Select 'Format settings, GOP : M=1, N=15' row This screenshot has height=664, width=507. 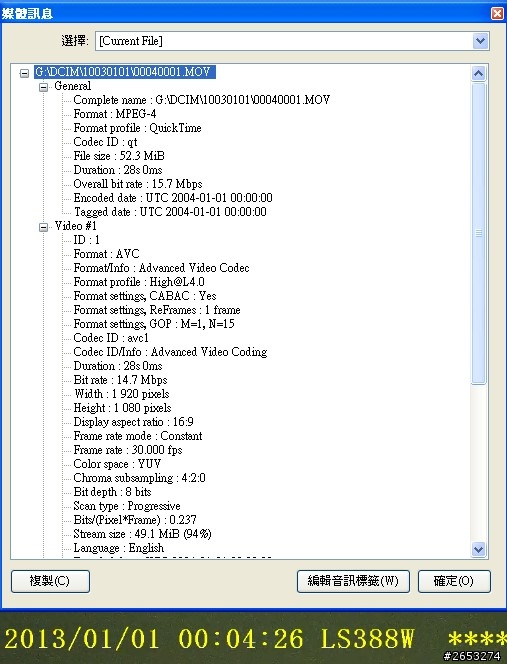tap(154, 324)
